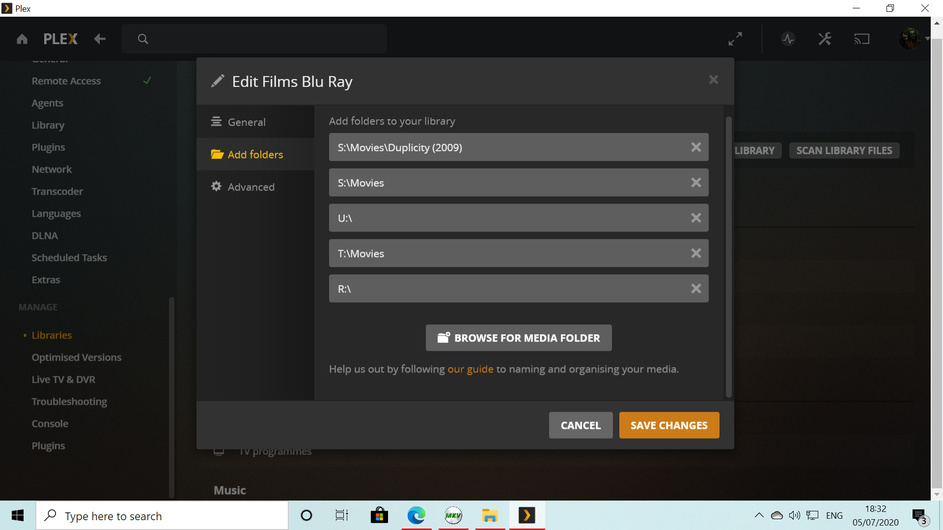Open Microsoft Edge from taskbar
The height and width of the screenshot is (530, 943).
[x=416, y=516]
